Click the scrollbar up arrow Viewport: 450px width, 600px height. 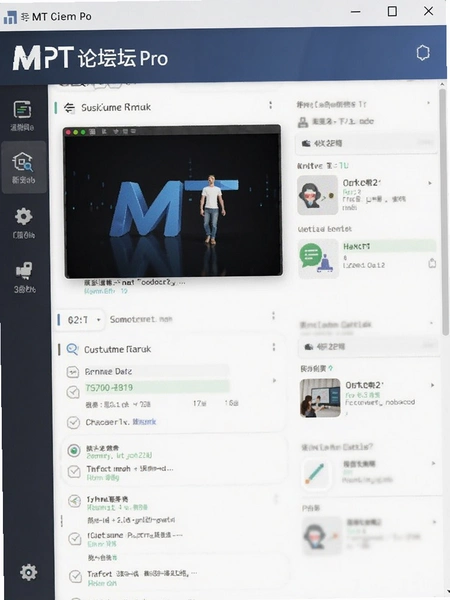click(x=443, y=84)
